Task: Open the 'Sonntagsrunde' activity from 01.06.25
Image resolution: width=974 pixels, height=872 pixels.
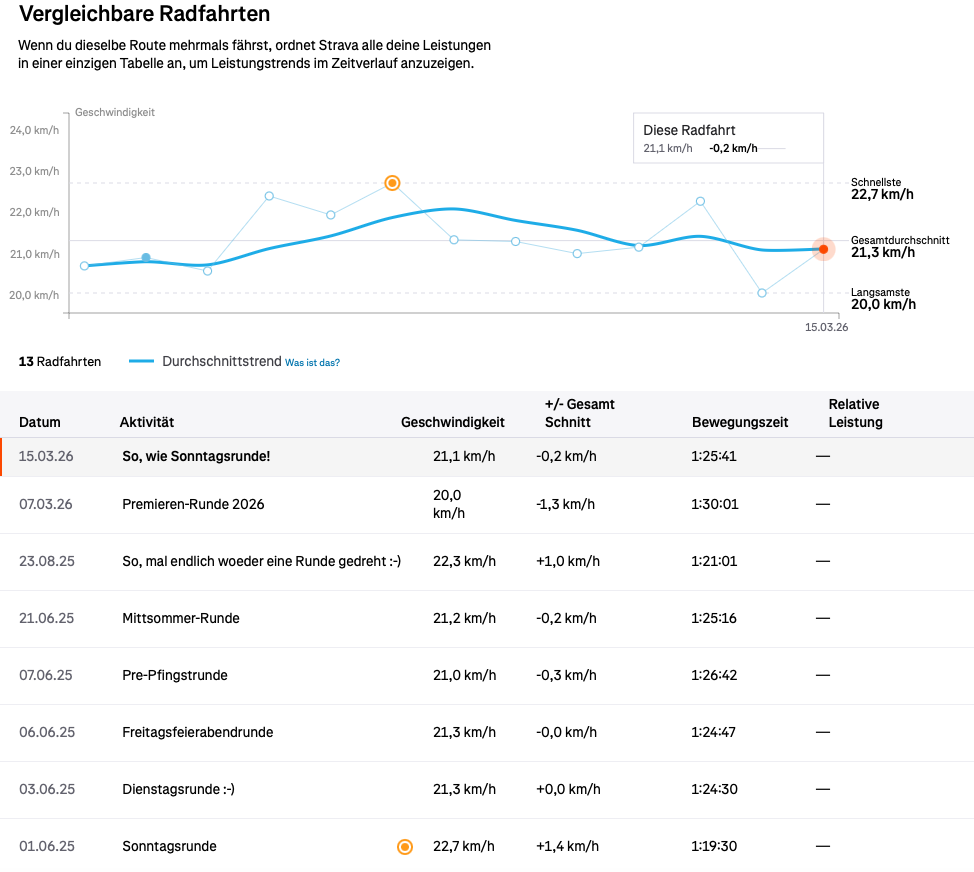Action: [169, 847]
